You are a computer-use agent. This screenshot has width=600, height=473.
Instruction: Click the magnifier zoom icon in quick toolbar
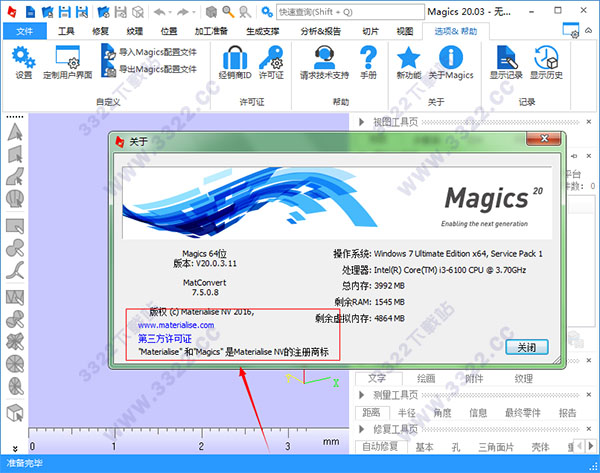[x=228, y=11]
